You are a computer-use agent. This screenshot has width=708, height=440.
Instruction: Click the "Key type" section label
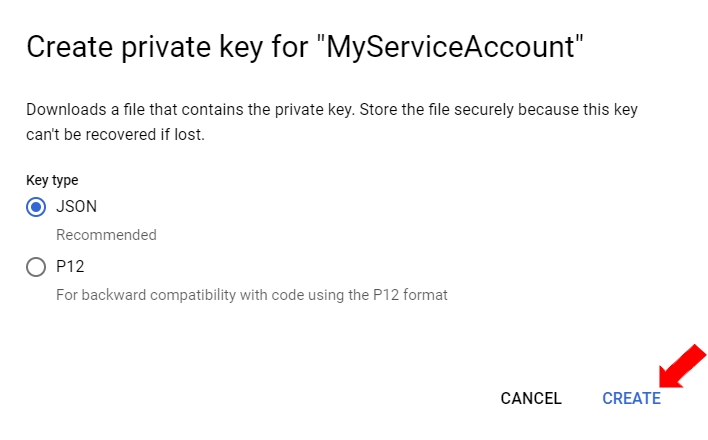[52, 181]
